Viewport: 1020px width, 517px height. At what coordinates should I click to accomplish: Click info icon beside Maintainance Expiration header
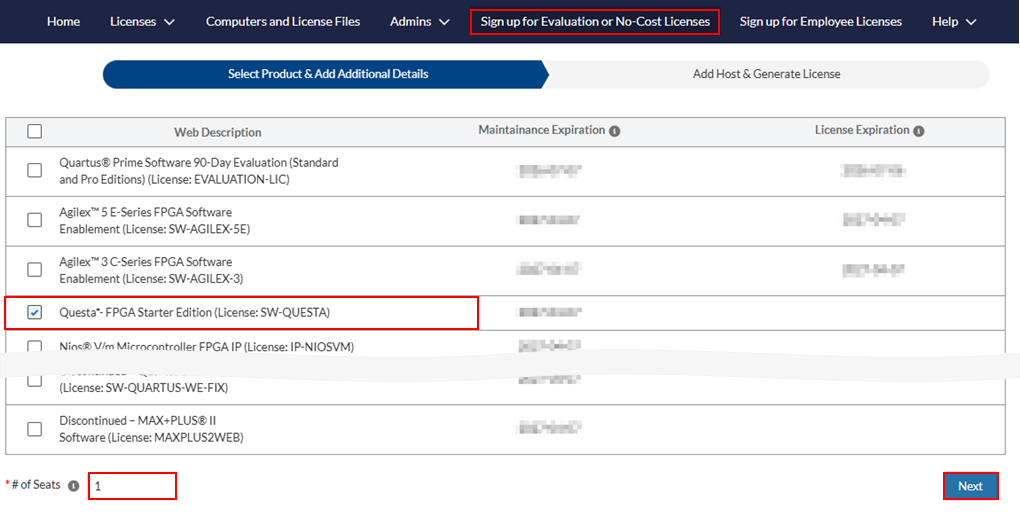[615, 131]
